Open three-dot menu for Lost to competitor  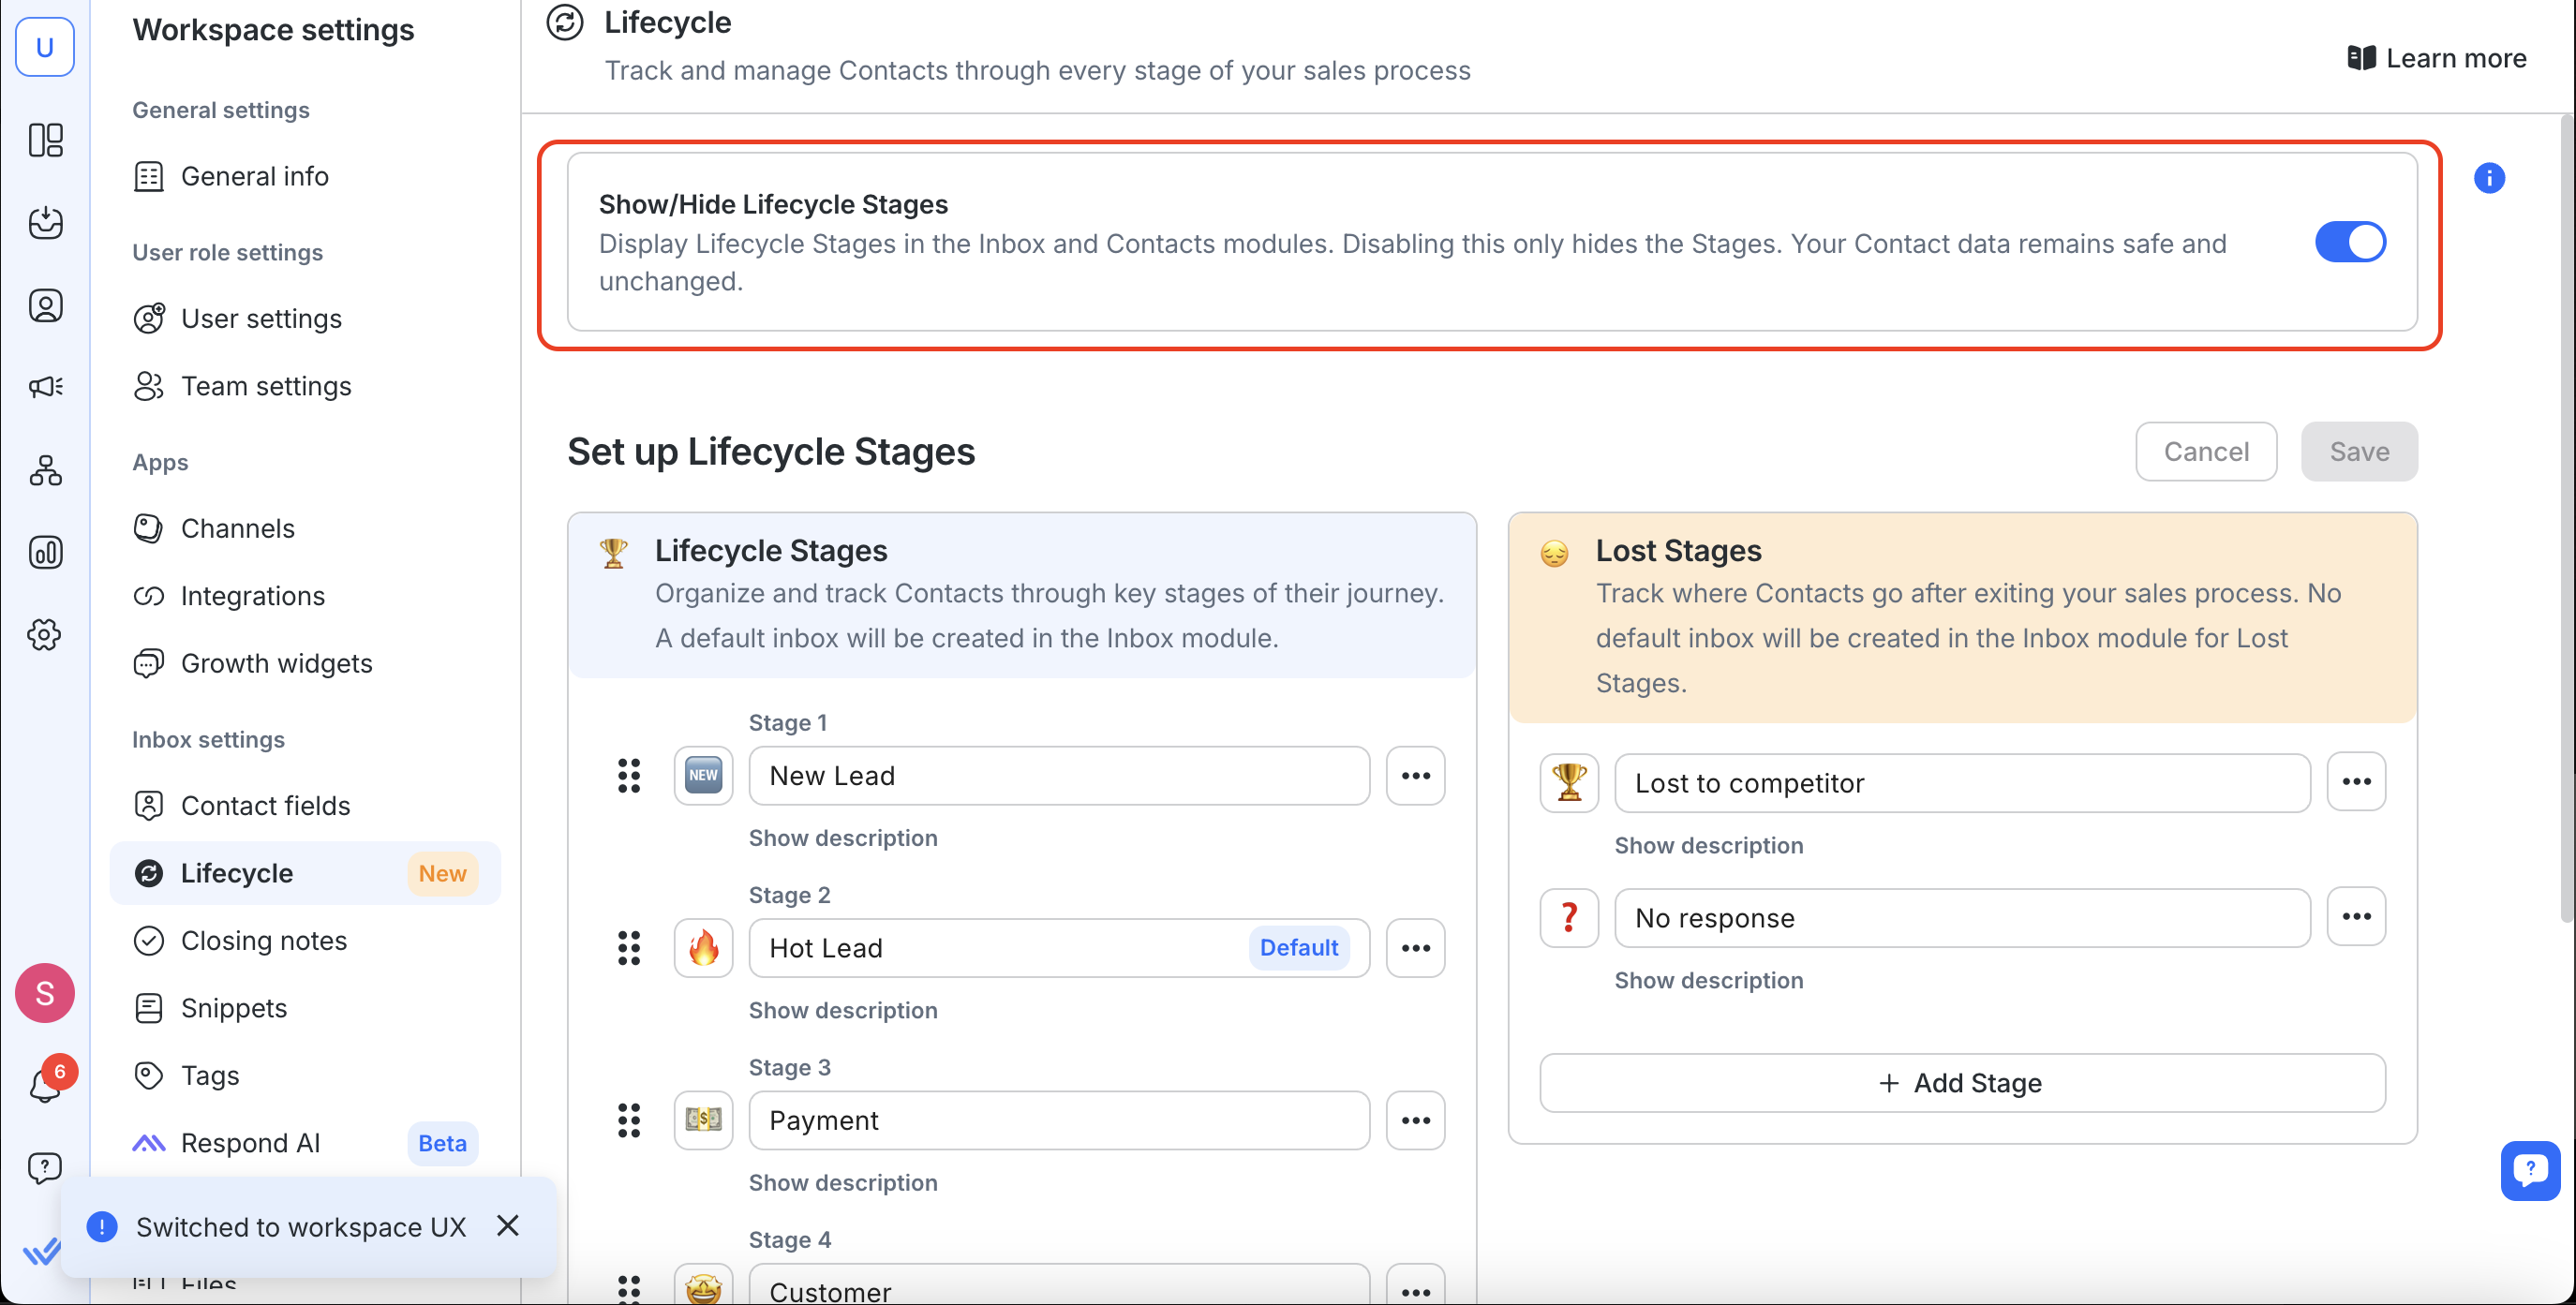pos(2355,782)
